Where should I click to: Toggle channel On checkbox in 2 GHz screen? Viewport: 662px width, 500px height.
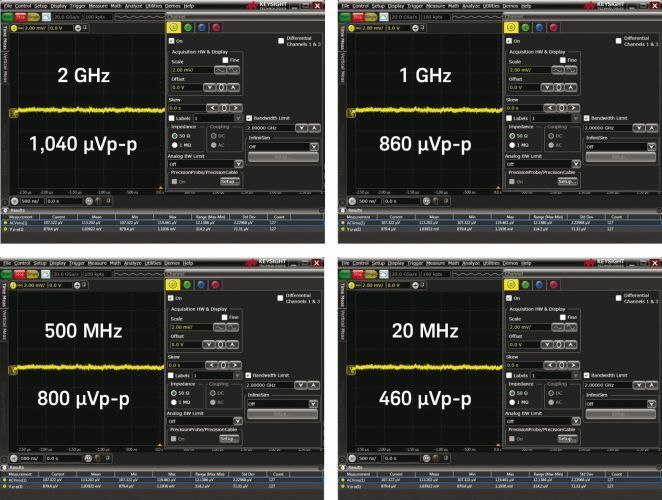[x=171, y=41]
